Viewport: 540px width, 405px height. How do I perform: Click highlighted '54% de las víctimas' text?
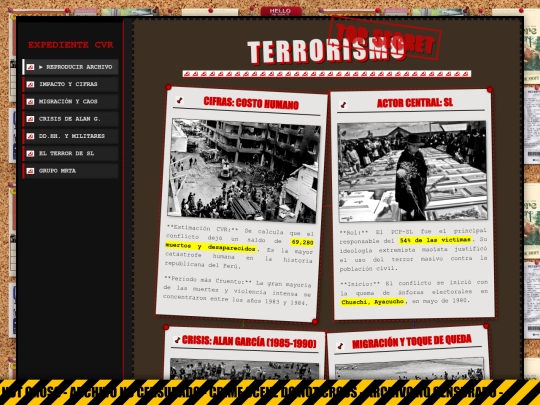click(x=435, y=240)
